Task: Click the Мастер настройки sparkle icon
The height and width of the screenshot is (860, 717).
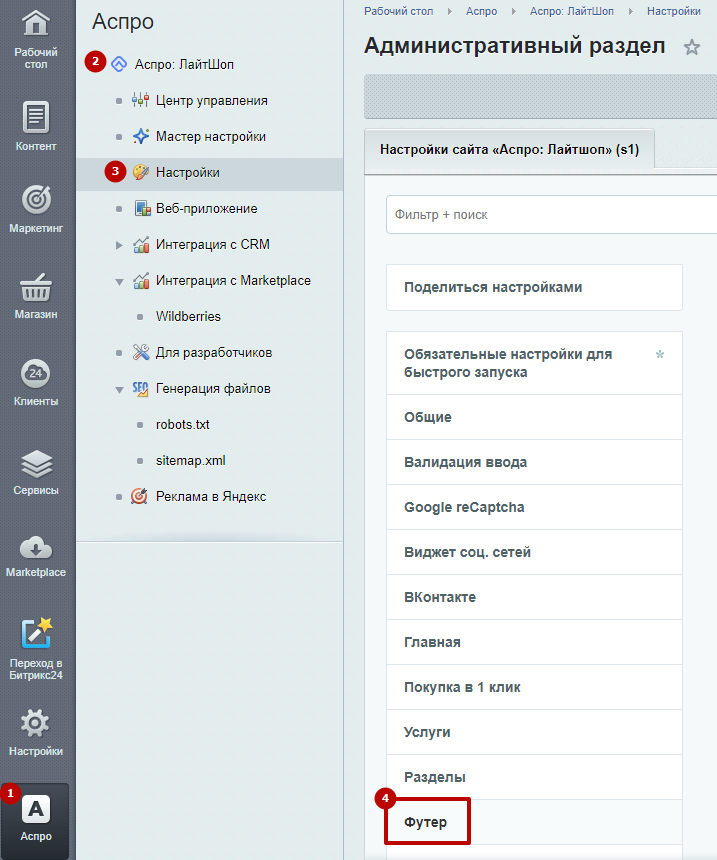Action: pyautogui.click(x=140, y=137)
